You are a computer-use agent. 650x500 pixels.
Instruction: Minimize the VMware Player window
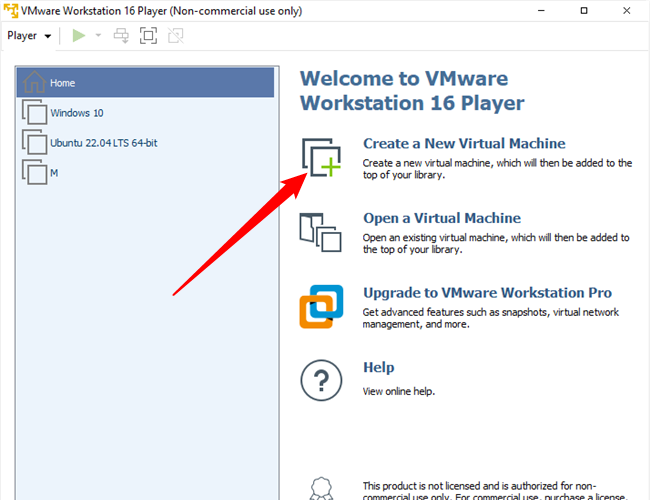pos(541,11)
